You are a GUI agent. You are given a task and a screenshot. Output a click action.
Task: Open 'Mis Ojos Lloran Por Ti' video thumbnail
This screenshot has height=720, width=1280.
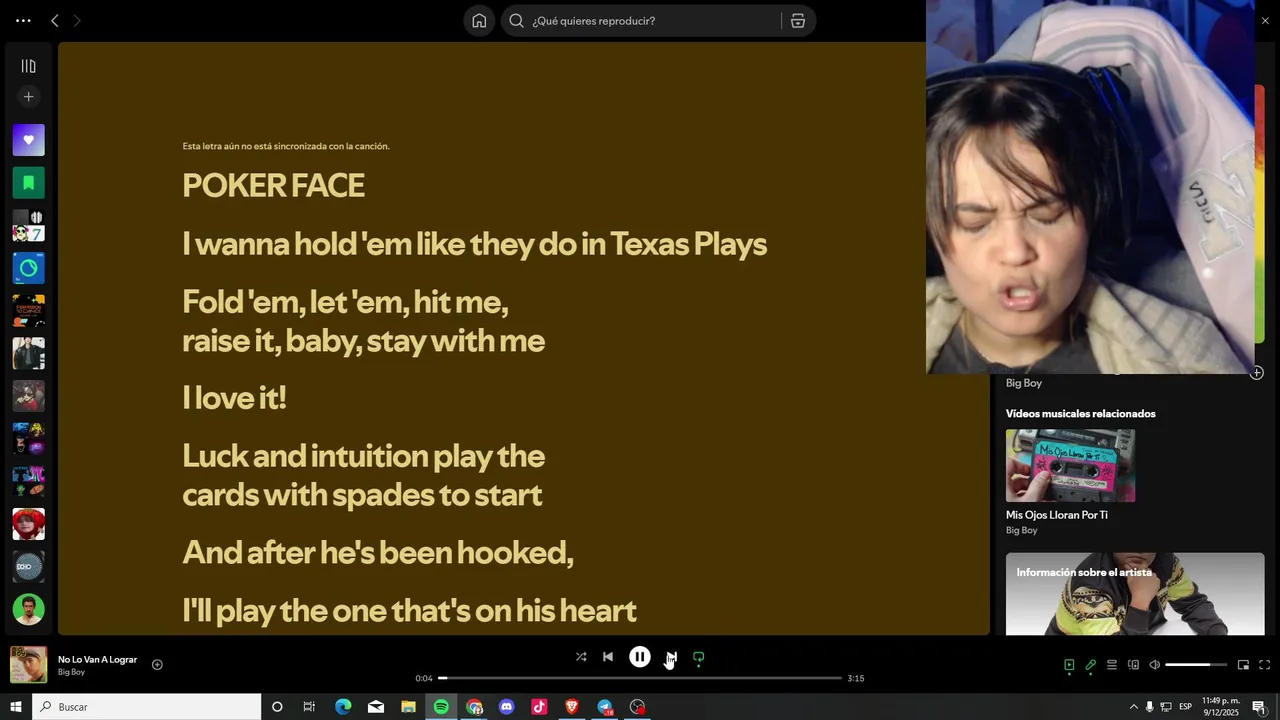(1070, 465)
